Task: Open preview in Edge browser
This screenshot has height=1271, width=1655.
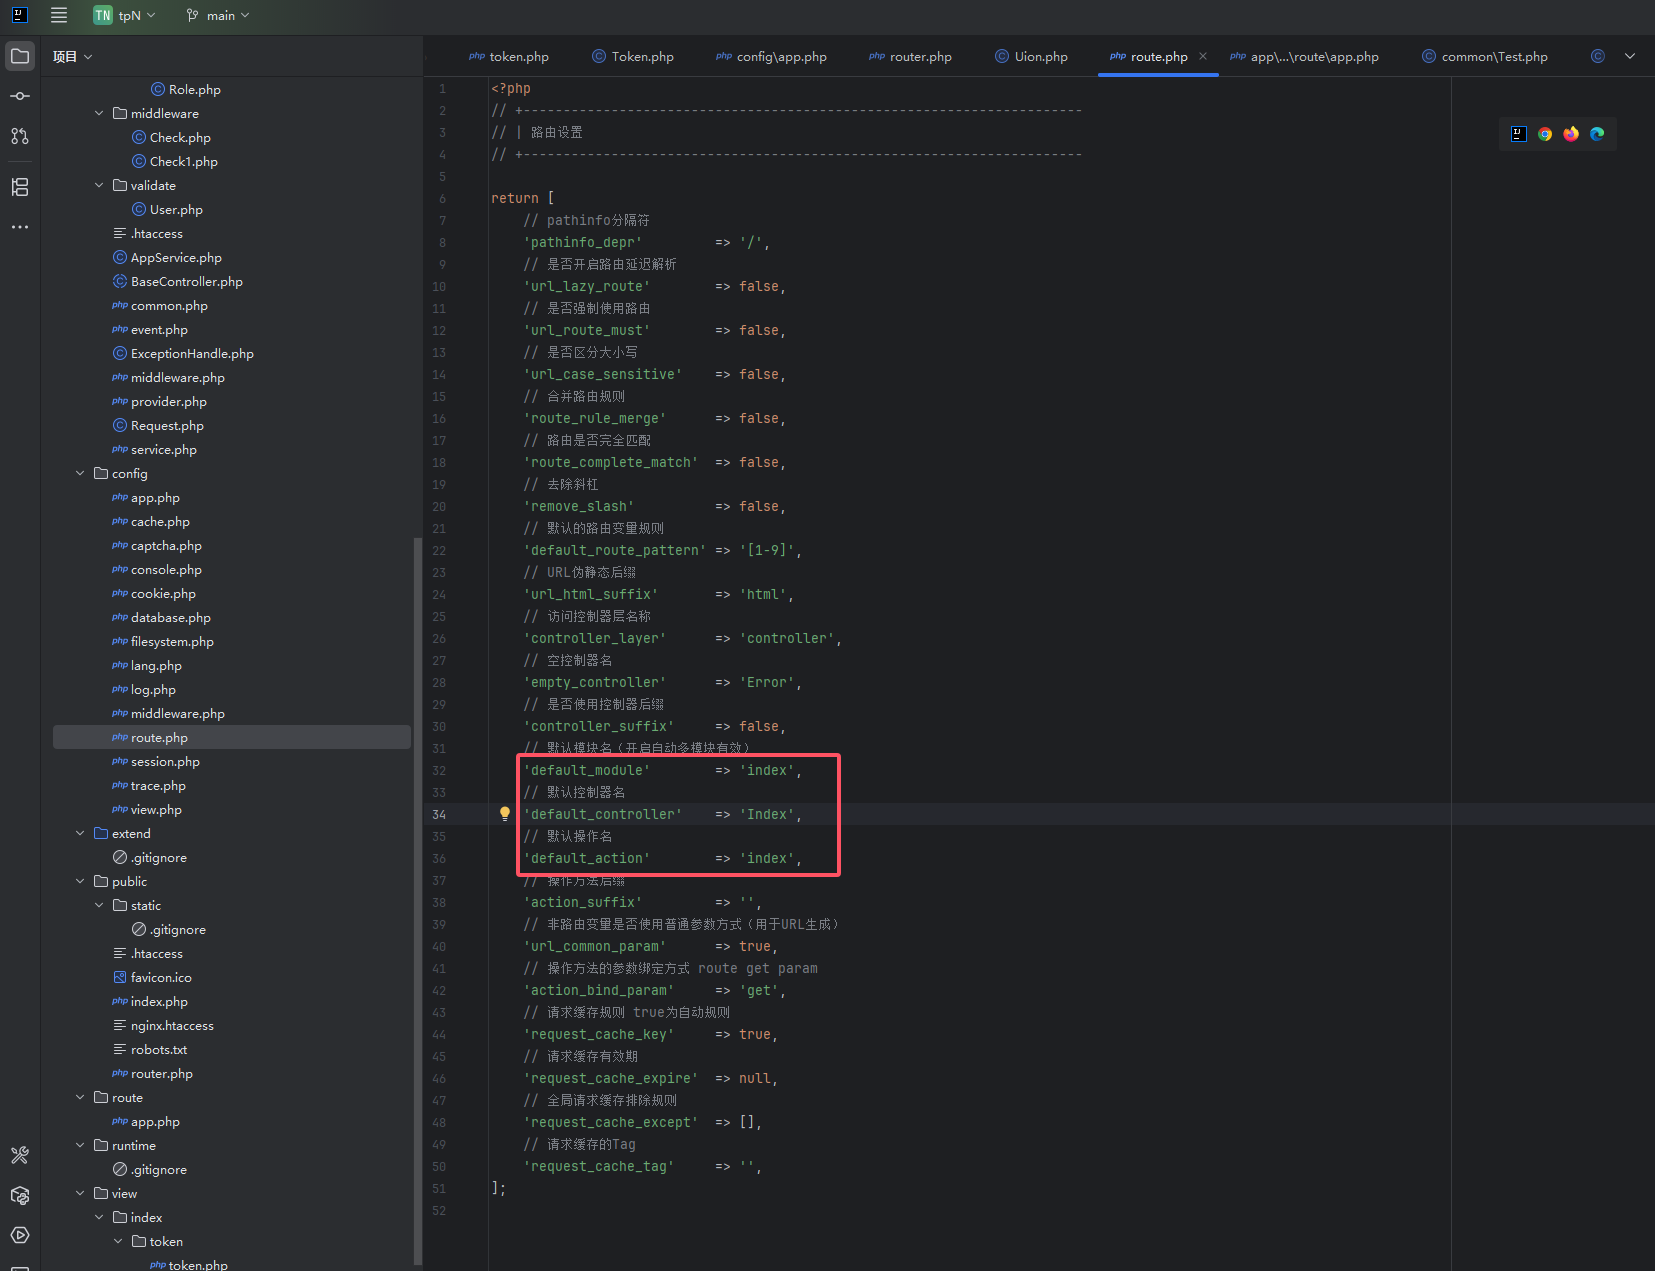Action: click(1597, 134)
